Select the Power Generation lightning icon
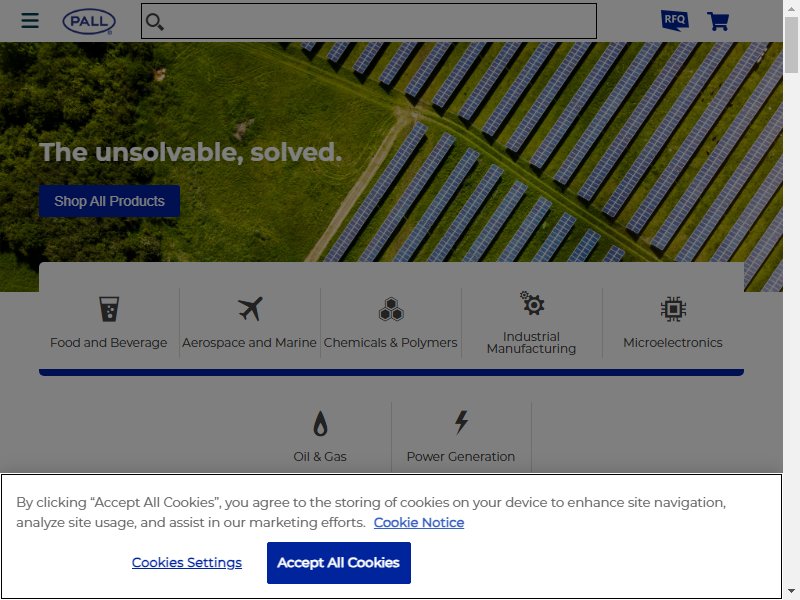 (x=461, y=422)
